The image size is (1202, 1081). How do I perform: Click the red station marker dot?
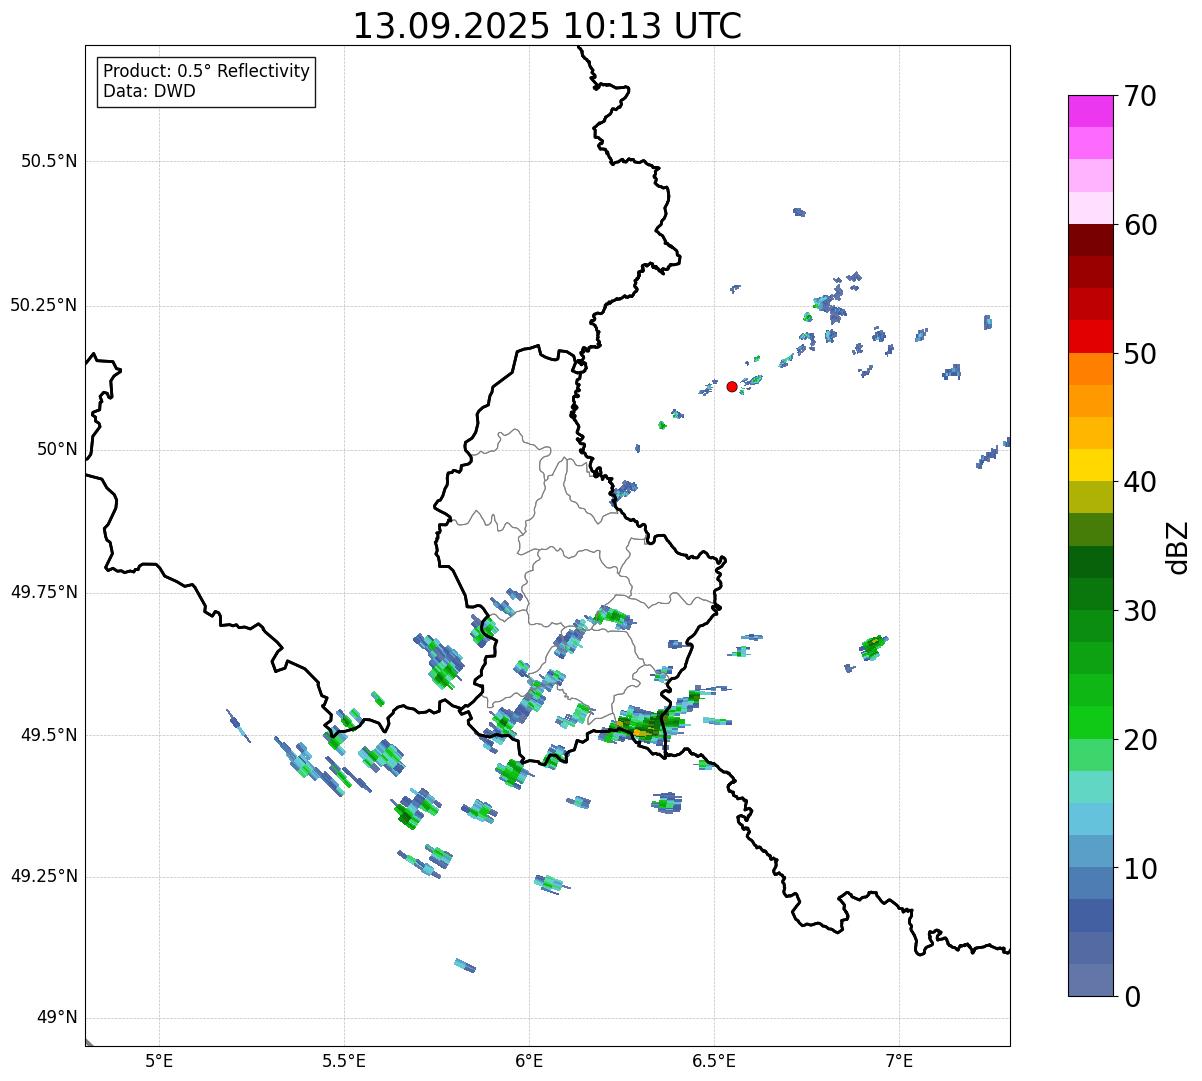(732, 386)
